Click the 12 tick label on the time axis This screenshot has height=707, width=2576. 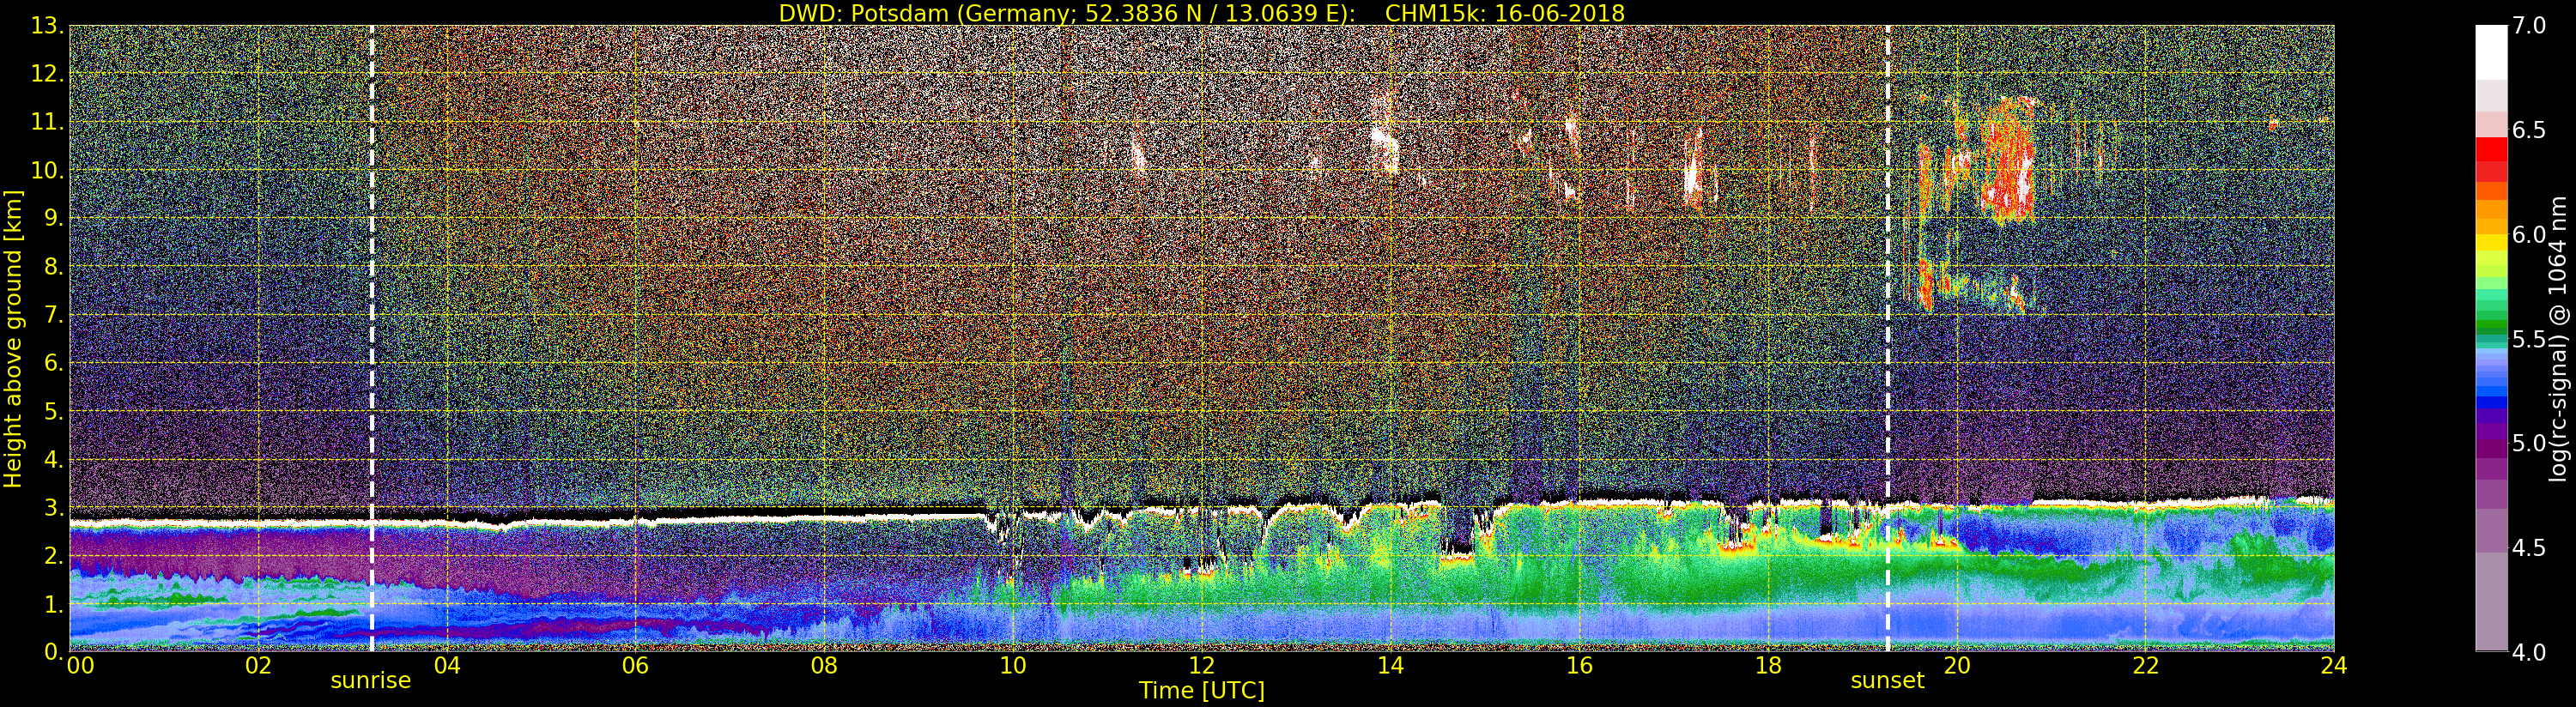click(x=1201, y=665)
